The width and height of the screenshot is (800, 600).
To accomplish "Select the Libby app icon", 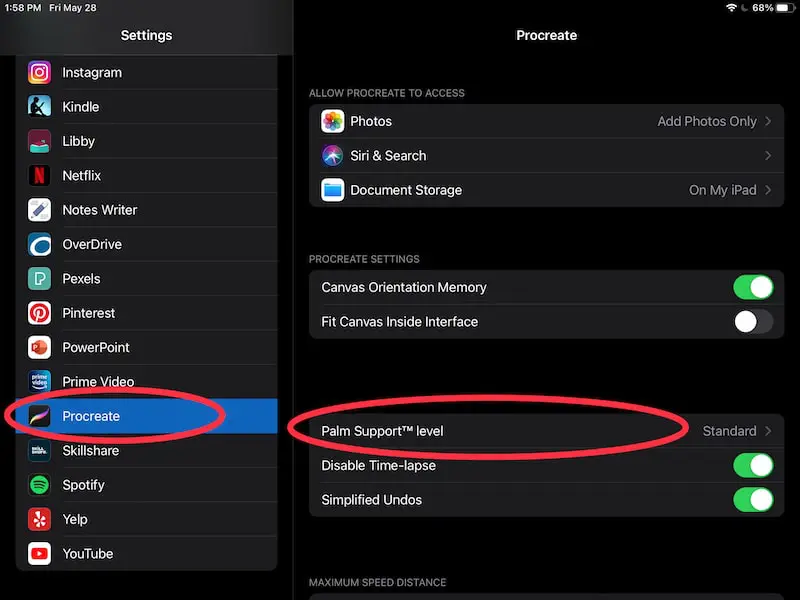I will point(39,141).
